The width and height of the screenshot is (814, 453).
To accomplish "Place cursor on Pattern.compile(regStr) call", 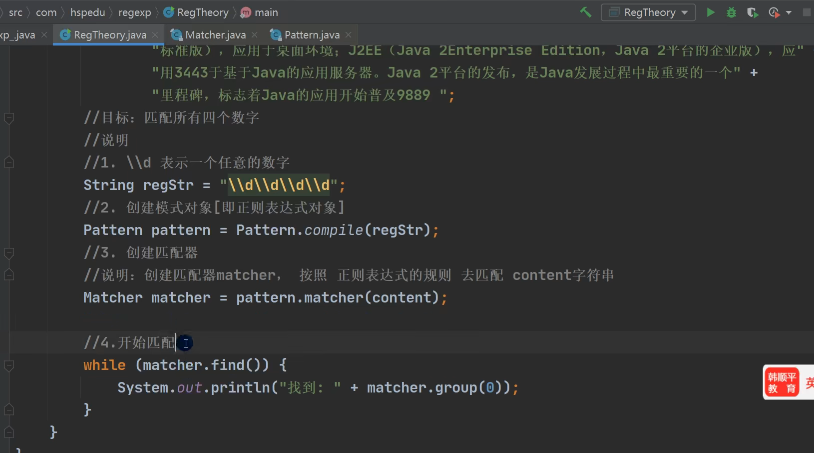I will pos(333,230).
